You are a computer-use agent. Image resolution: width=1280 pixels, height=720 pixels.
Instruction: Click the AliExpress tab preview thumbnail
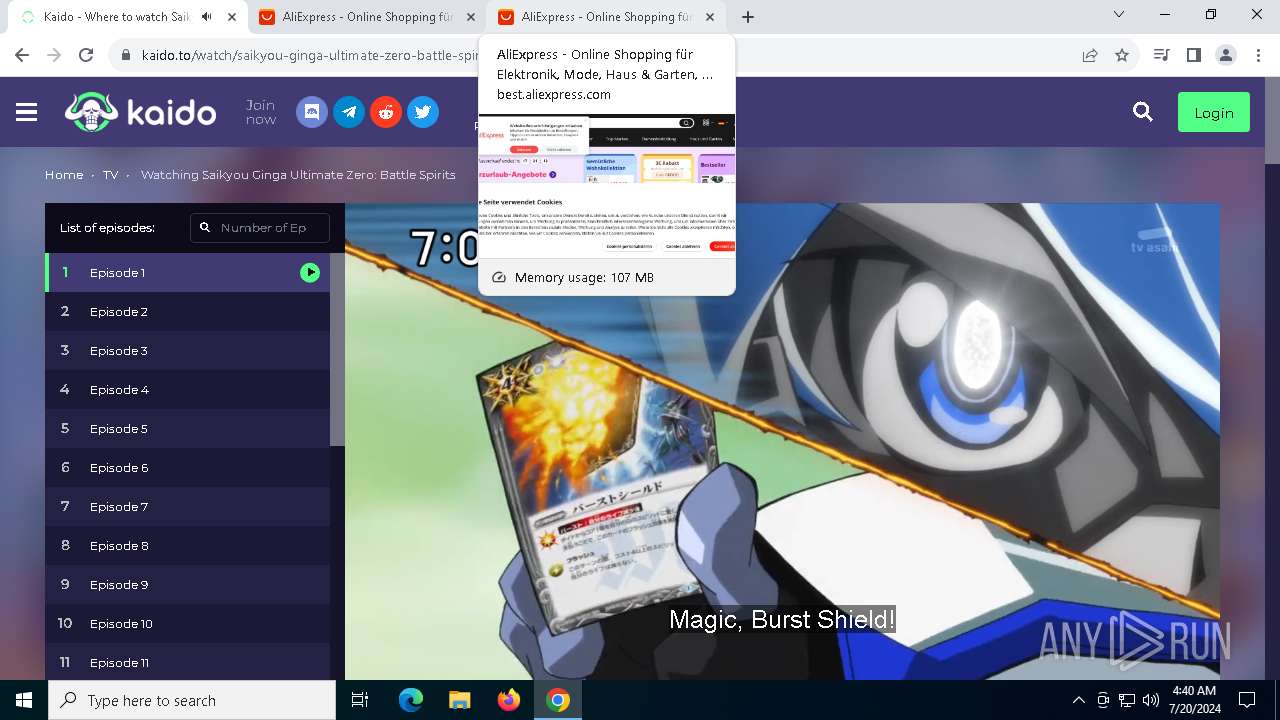point(607,185)
